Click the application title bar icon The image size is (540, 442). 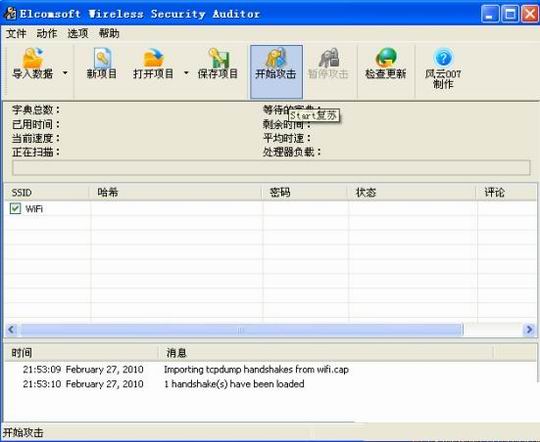pyautogui.click(x=10, y=13)
